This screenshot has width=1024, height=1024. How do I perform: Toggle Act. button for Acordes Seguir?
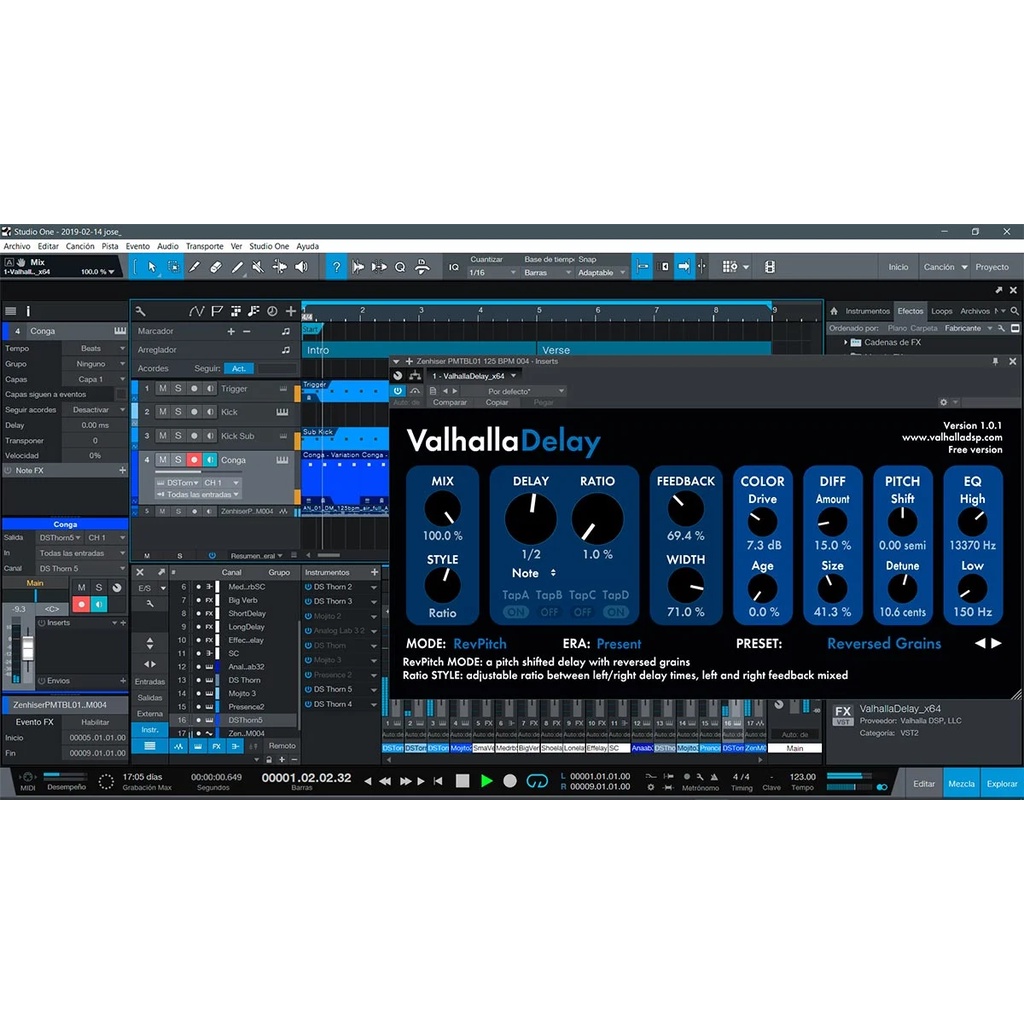click(239, 368)
